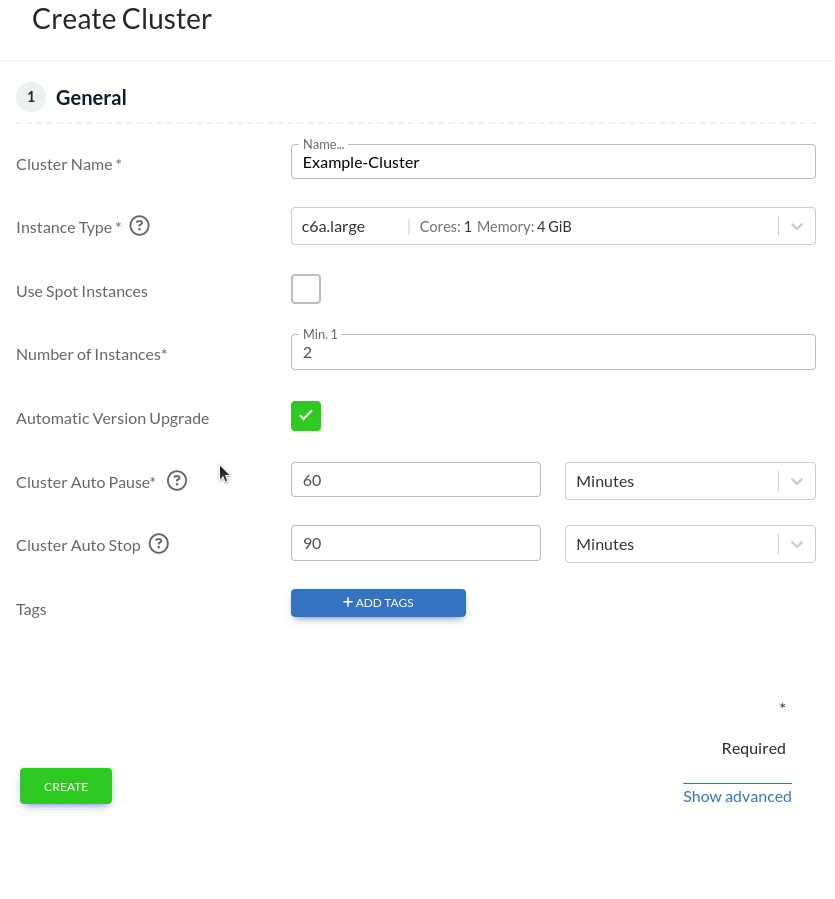Open advanced settings via Show advanced link
Screen dimensions: 835x899
click(737, 795)
